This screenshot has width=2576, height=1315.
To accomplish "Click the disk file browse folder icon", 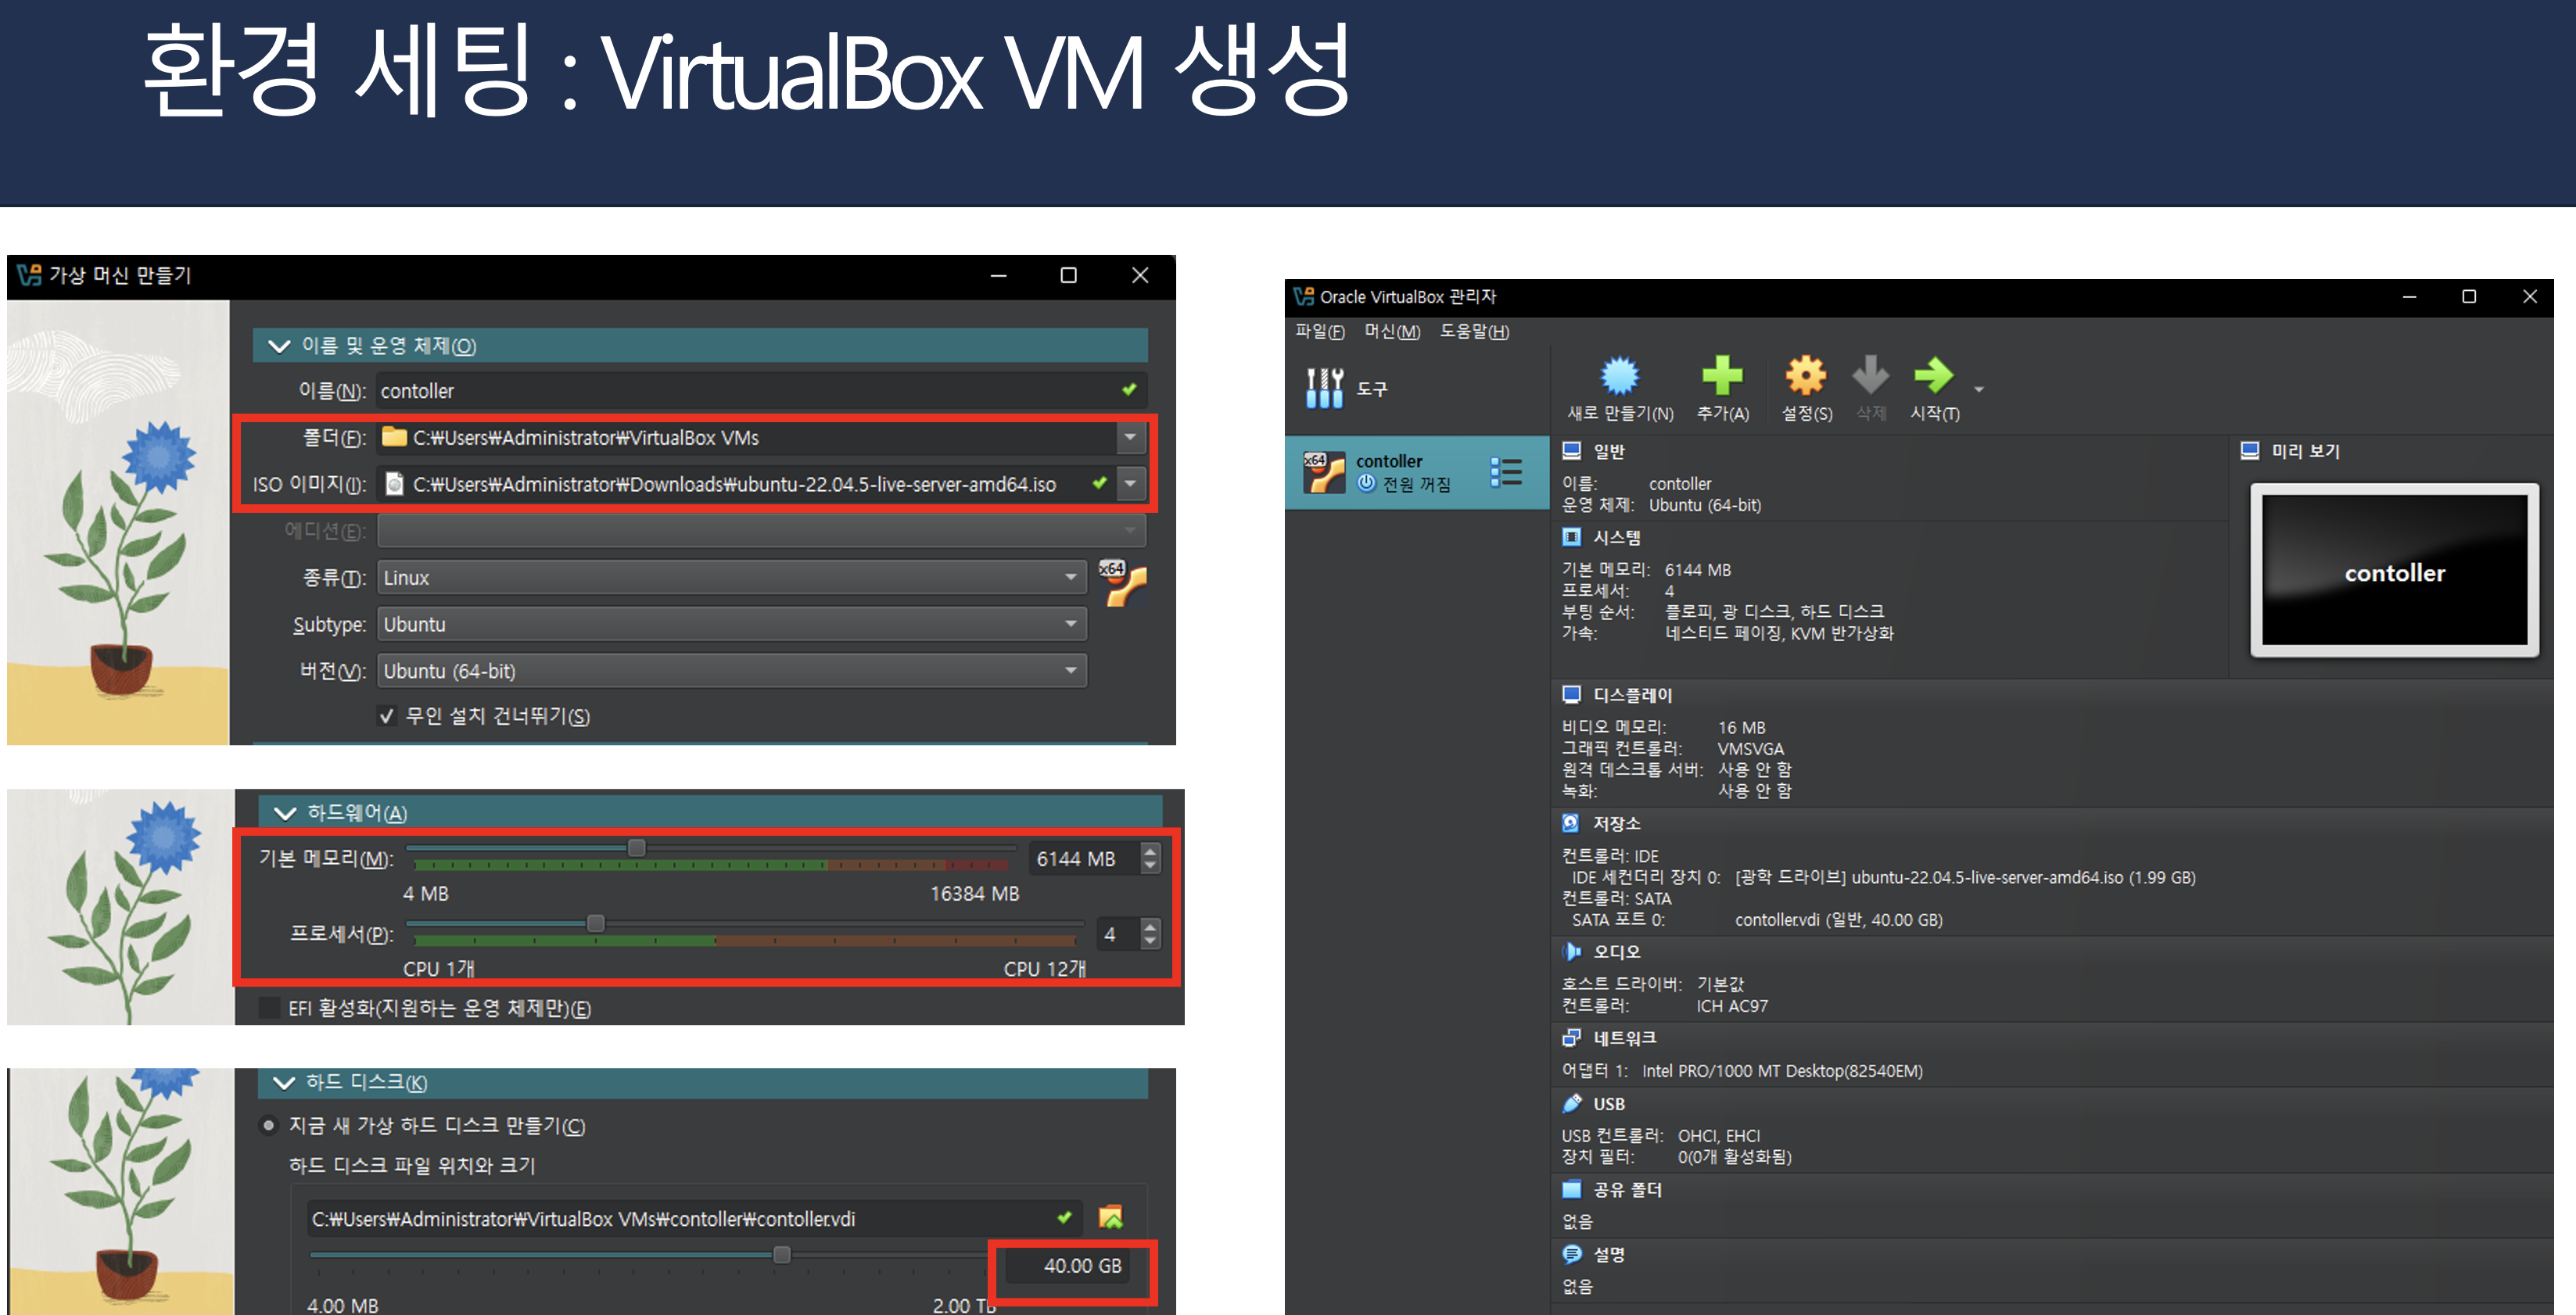I will [1110, 1217].
